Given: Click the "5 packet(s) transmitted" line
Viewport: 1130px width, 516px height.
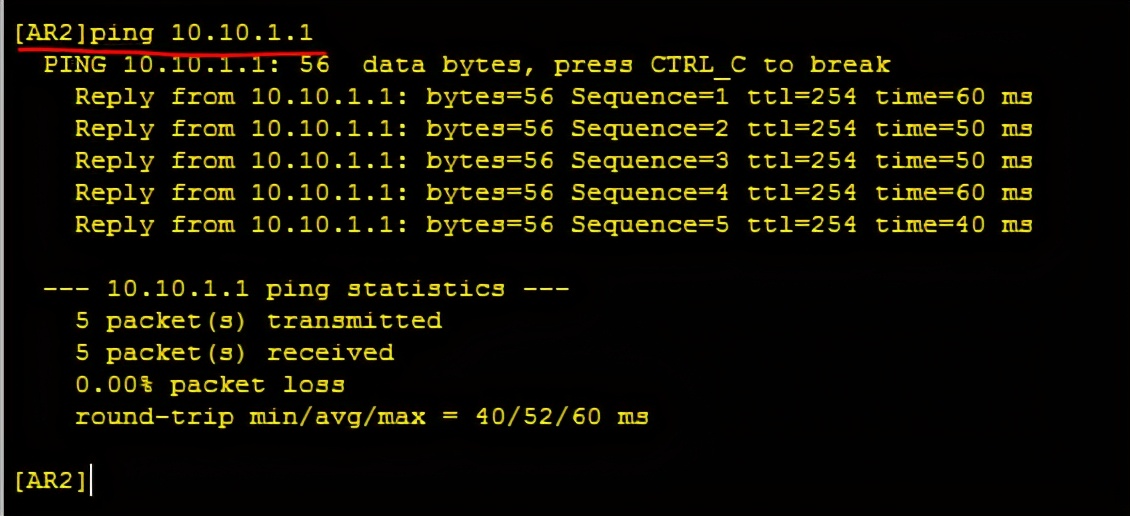Looking at the screenshot, I should tap(258, 321).
